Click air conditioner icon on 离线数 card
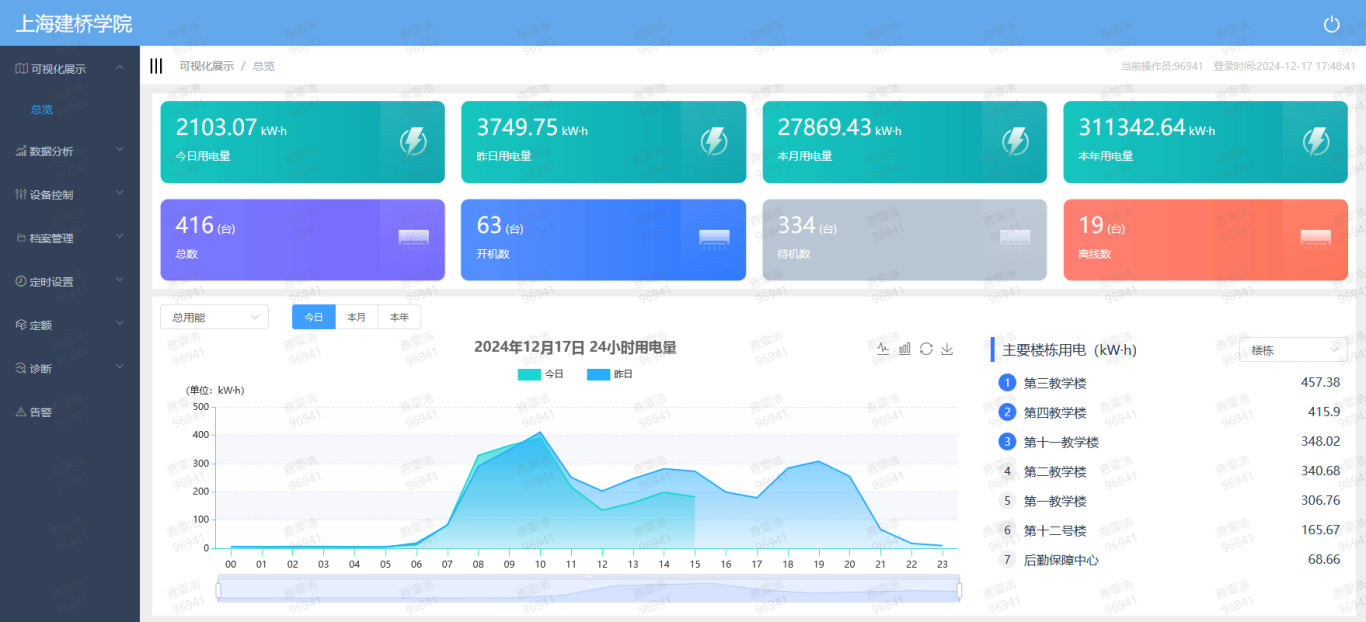 pos(1315,238)
